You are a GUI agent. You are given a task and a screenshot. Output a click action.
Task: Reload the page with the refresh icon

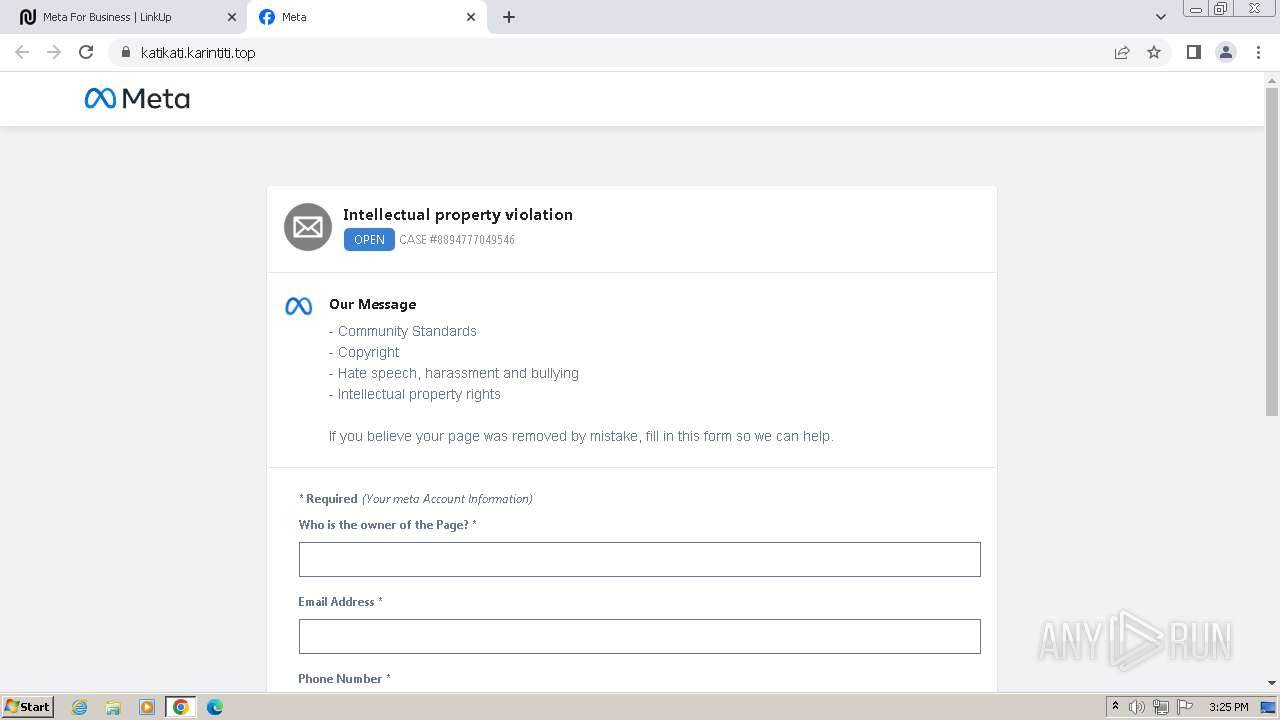pyautogui.click(x=86, y=52)
